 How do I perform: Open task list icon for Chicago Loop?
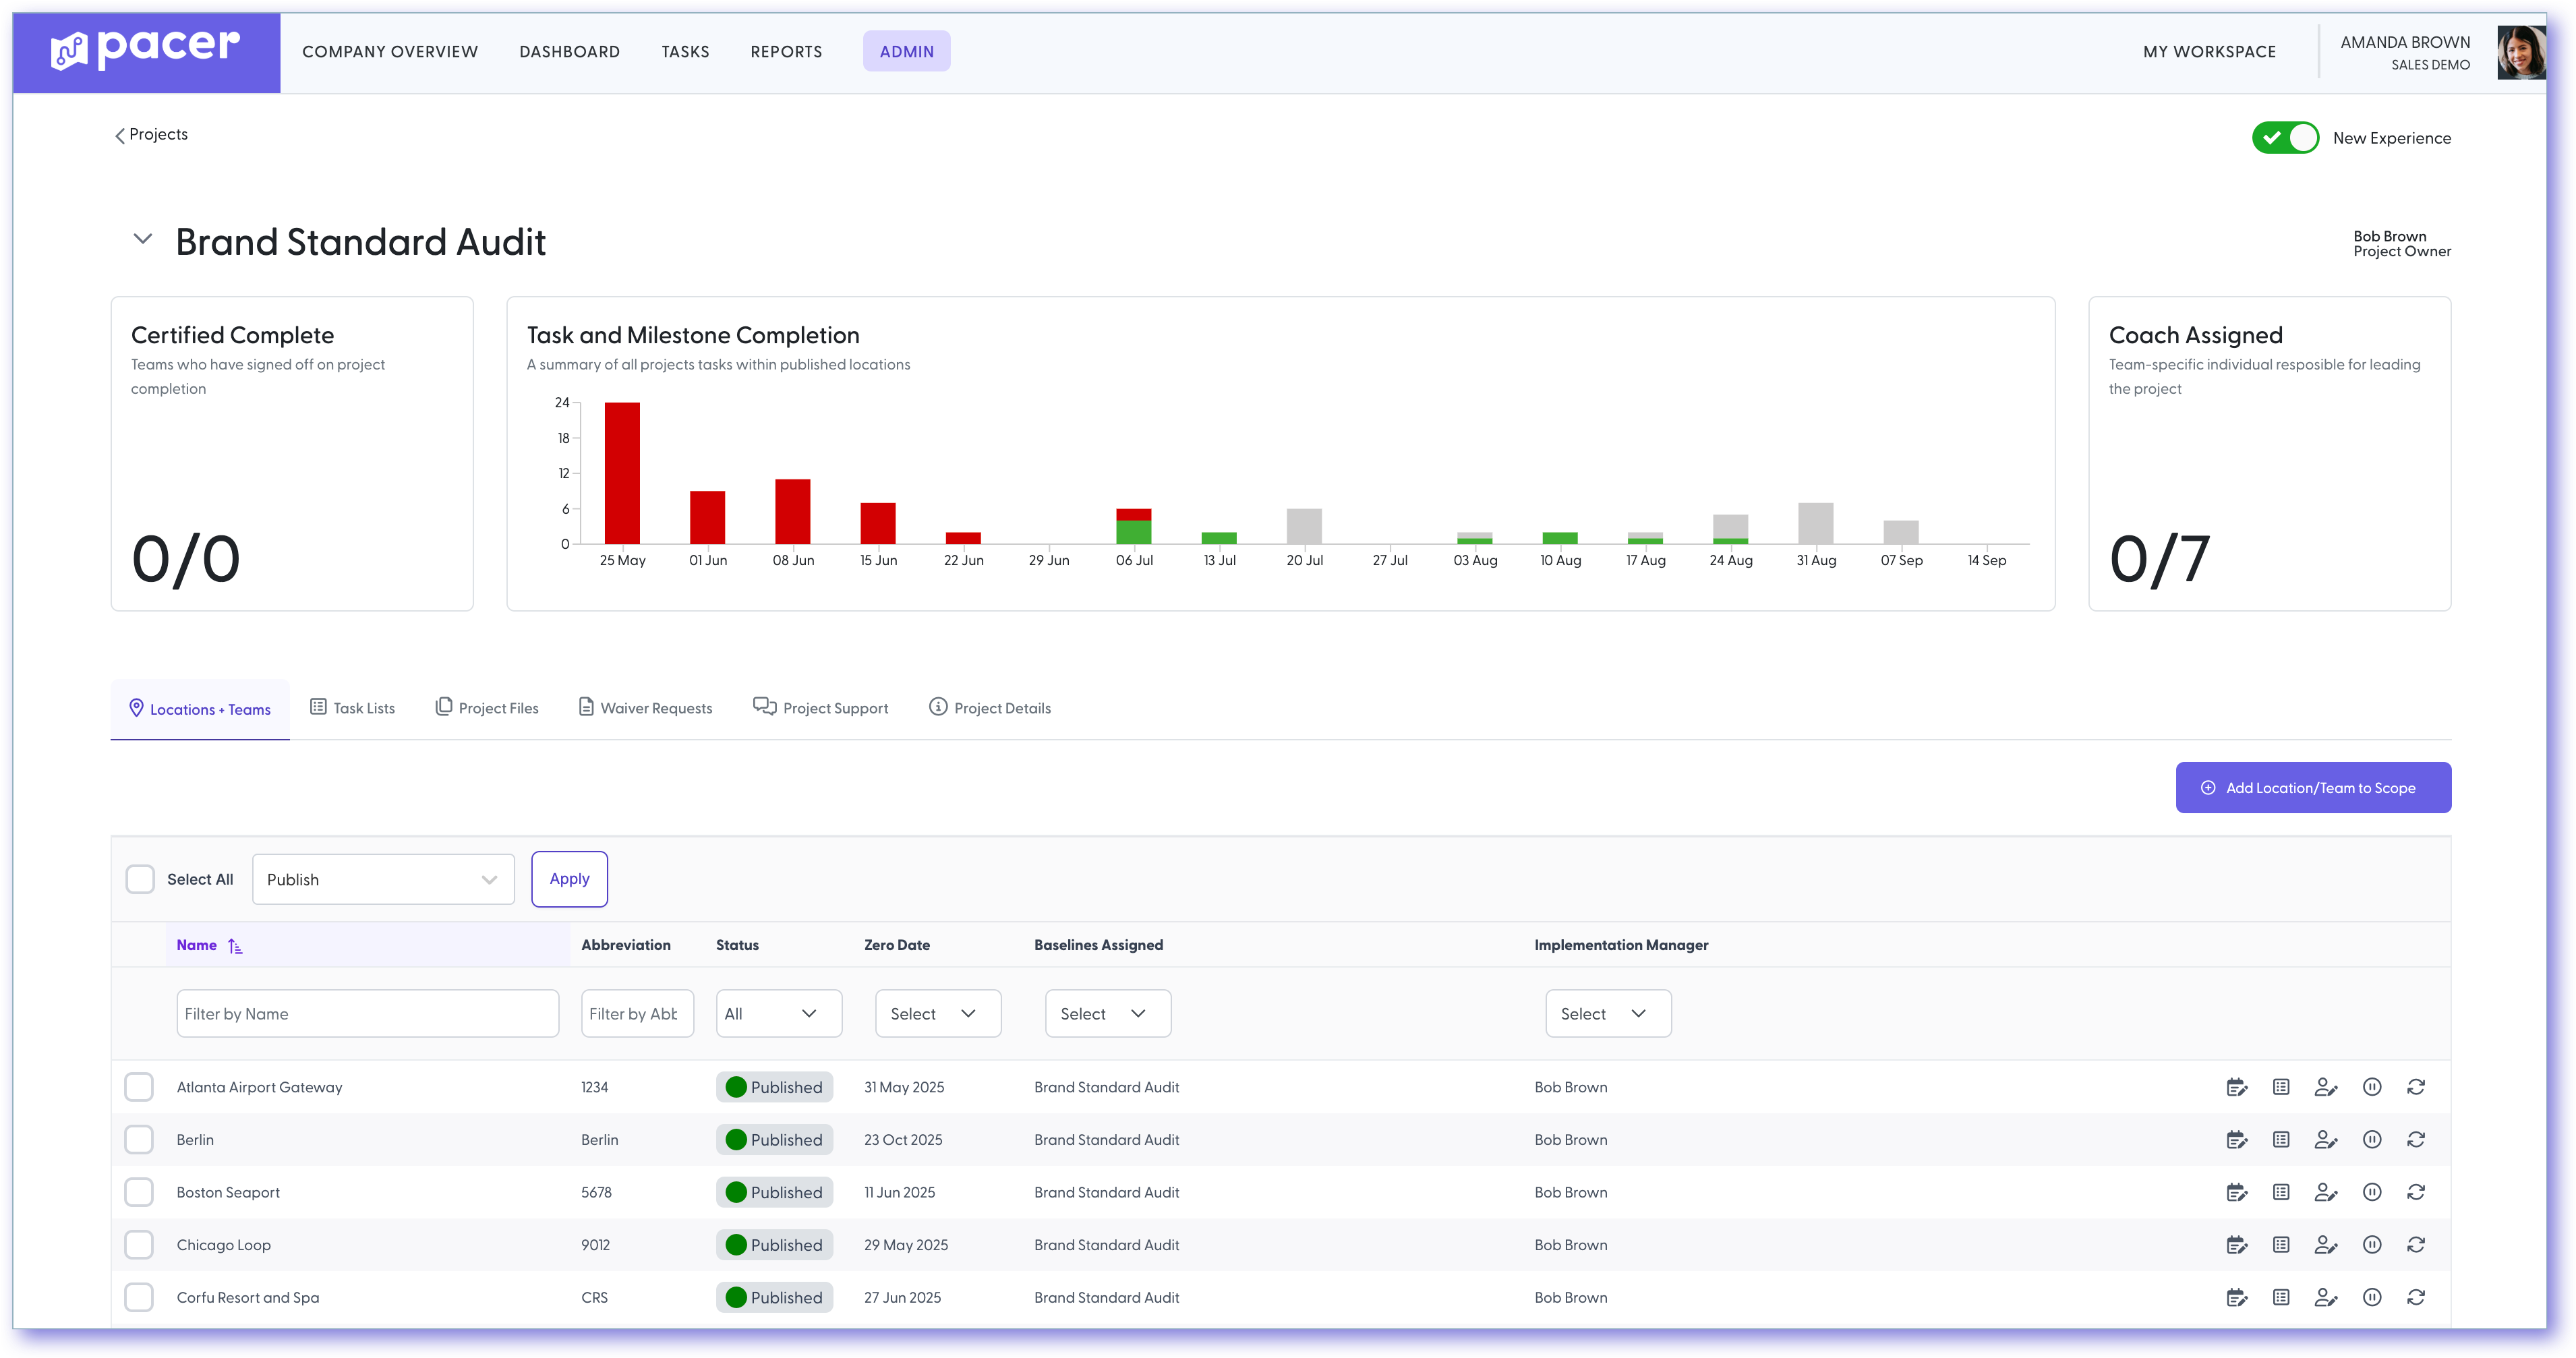(2281, 1245)
